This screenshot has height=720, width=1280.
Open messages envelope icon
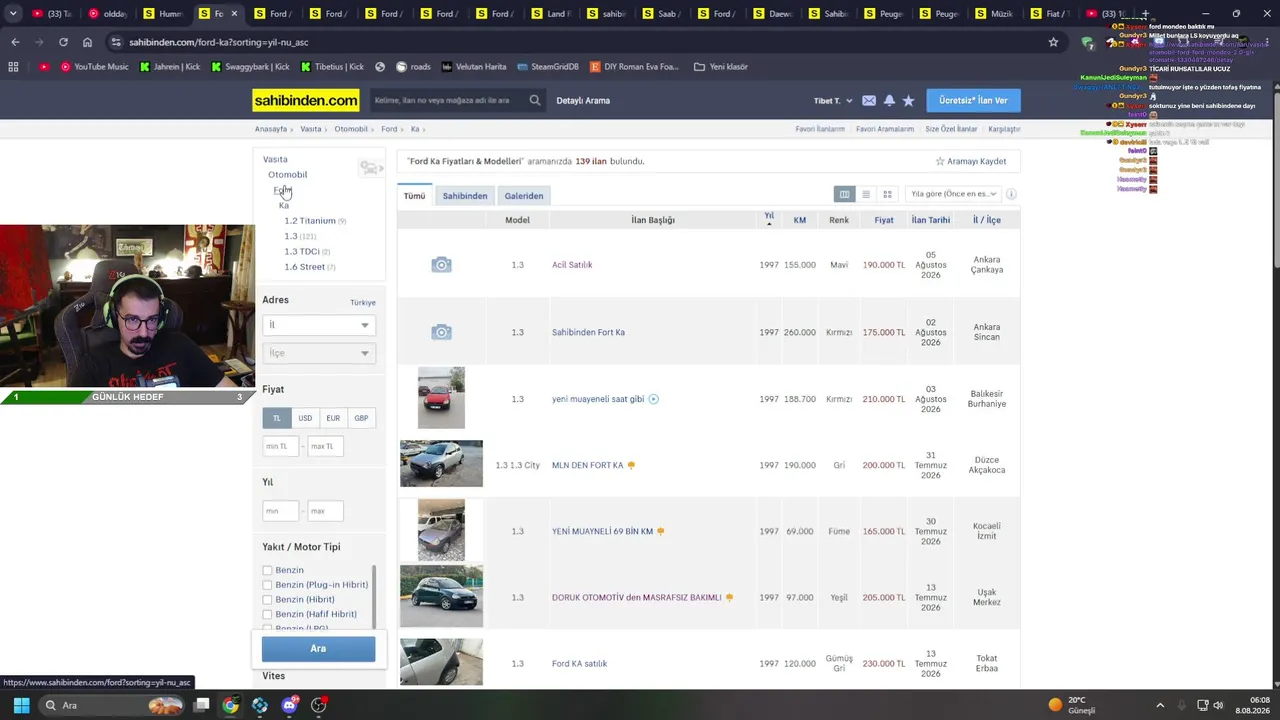pyautogui.click(x=869, y=100)
